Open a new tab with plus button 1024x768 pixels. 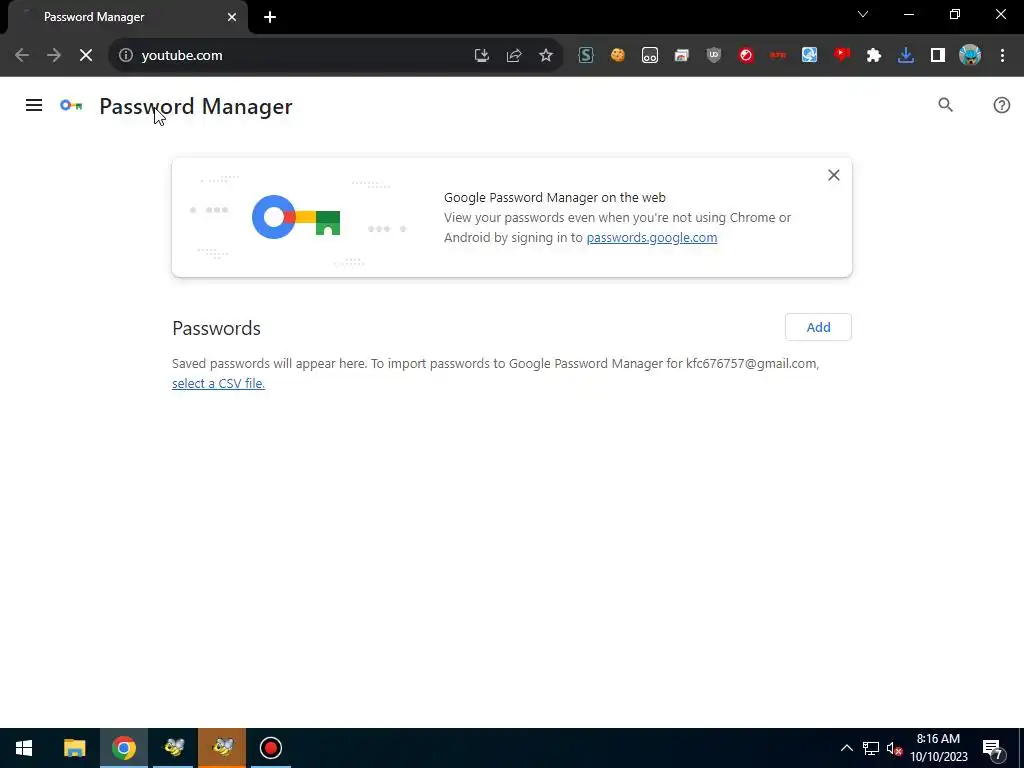[270, 17]
